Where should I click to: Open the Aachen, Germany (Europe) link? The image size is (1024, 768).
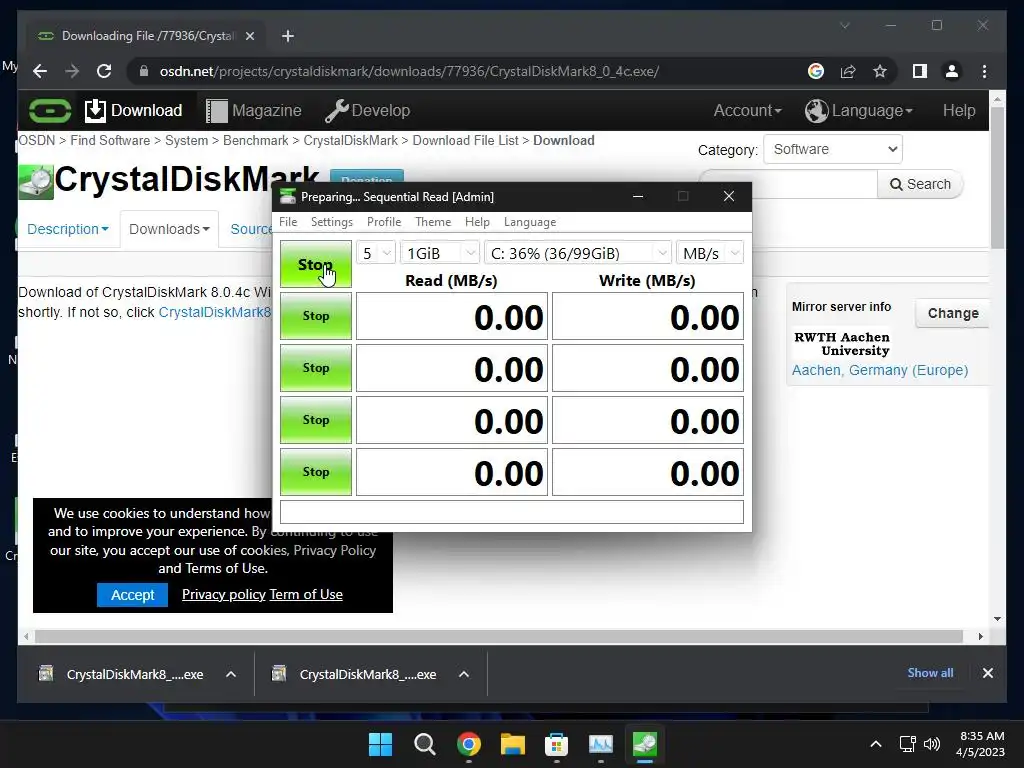[880, 370]
